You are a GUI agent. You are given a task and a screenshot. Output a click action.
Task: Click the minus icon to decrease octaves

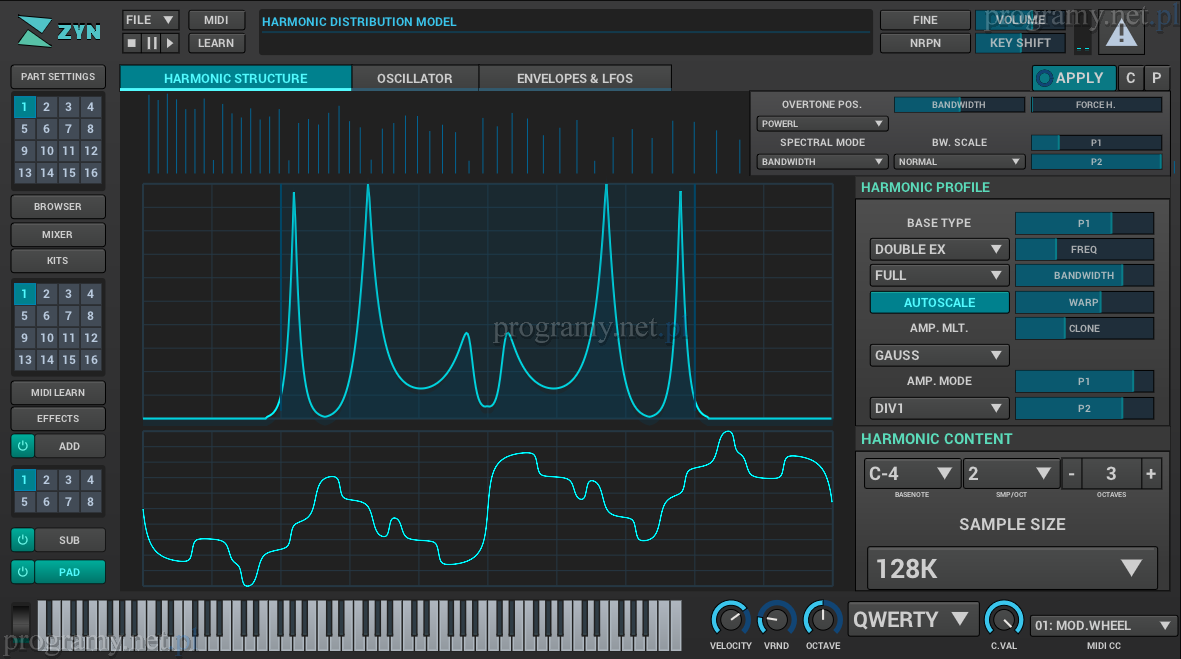point(1071,474)
